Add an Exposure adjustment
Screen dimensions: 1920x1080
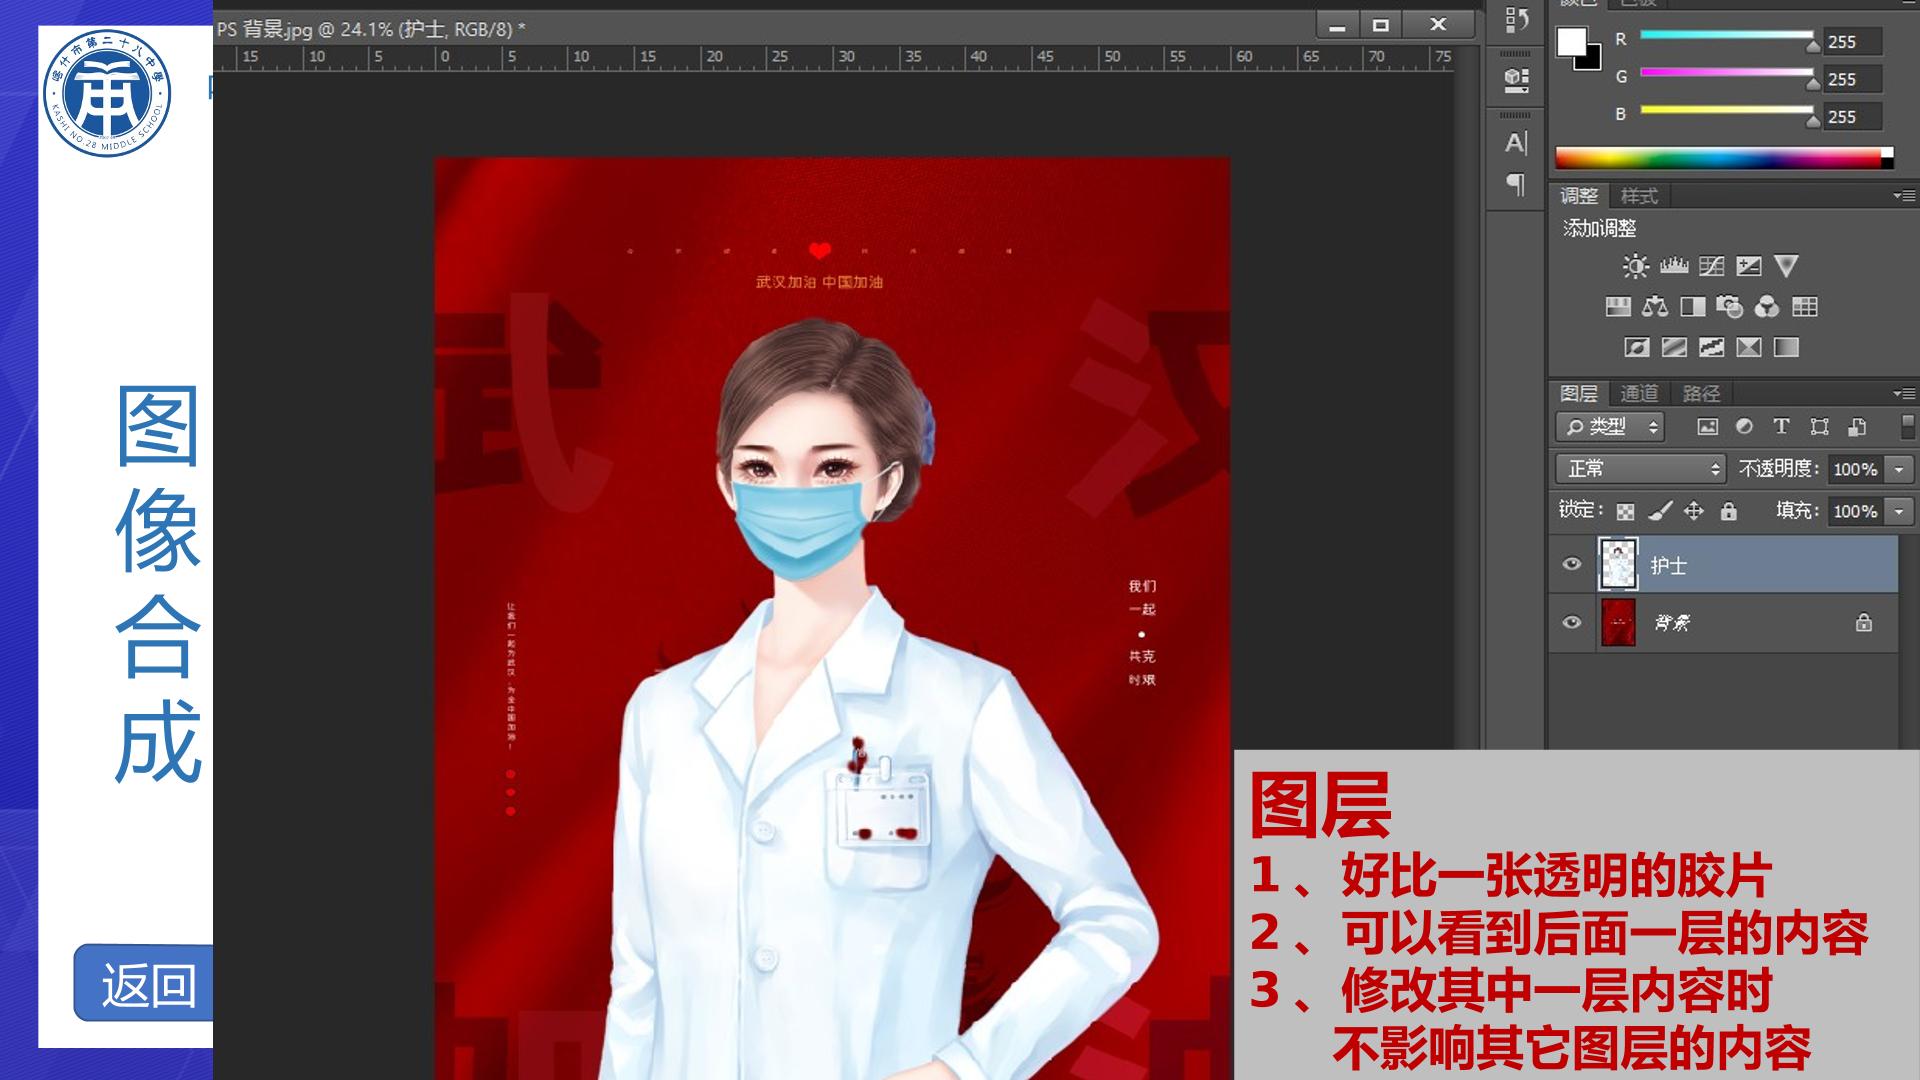point(1749,266)
